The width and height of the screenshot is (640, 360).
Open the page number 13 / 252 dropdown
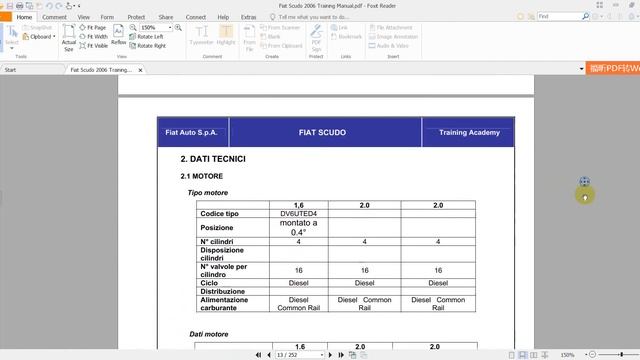tap(322, 355)
